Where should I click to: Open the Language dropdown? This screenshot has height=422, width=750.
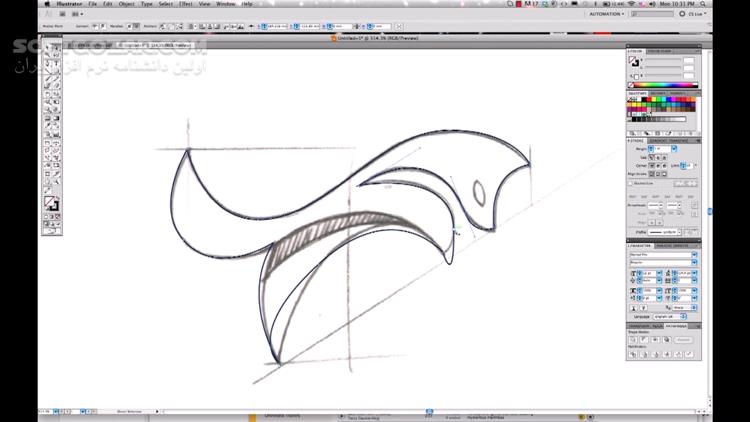pos(670,317)
